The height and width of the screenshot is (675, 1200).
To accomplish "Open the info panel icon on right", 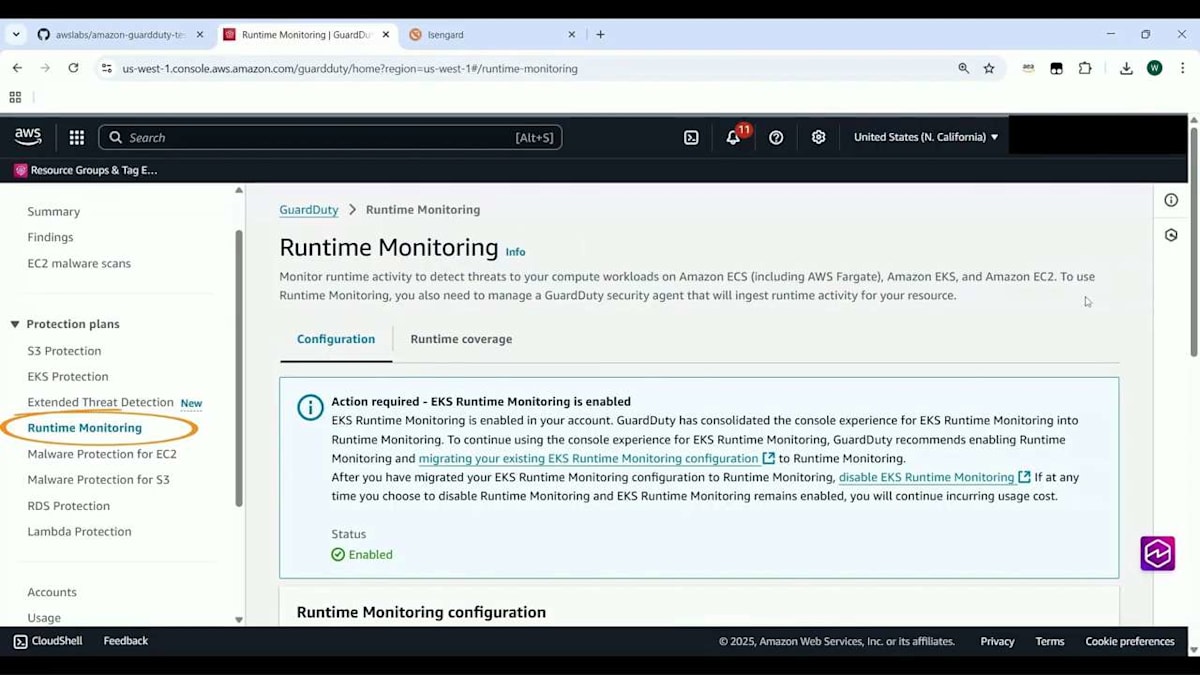I will [x=1171, y=200].
